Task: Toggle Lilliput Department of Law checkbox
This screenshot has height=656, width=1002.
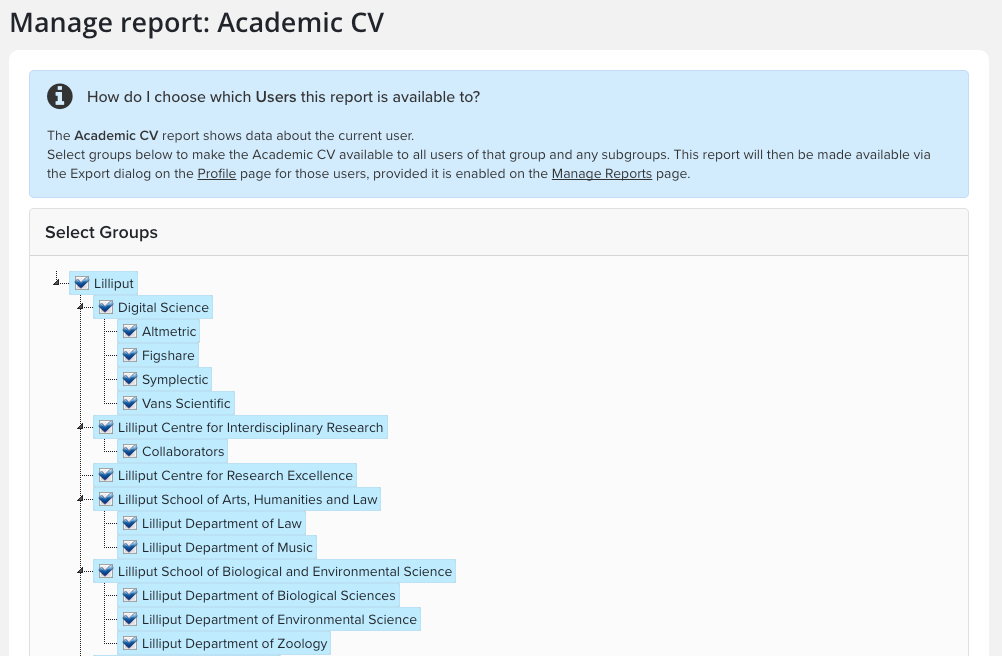Action: (x=130, y=524)
